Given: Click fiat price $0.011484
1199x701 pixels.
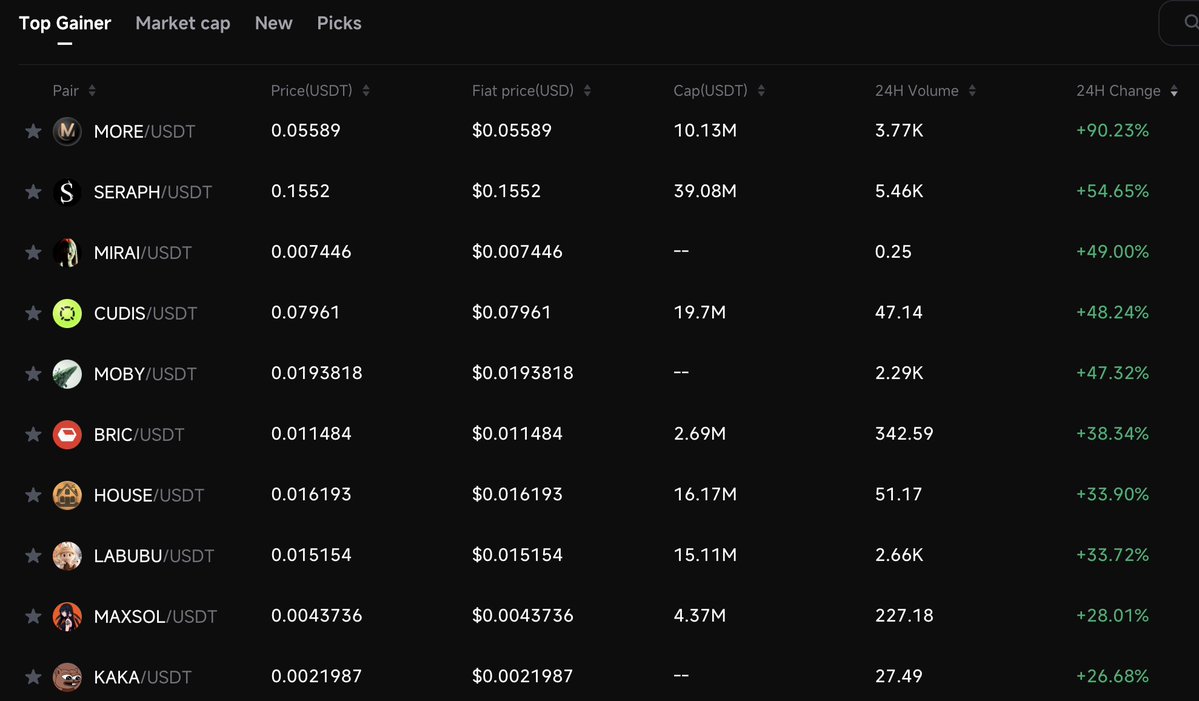Looking at the screenshot, I should (517, 433).
